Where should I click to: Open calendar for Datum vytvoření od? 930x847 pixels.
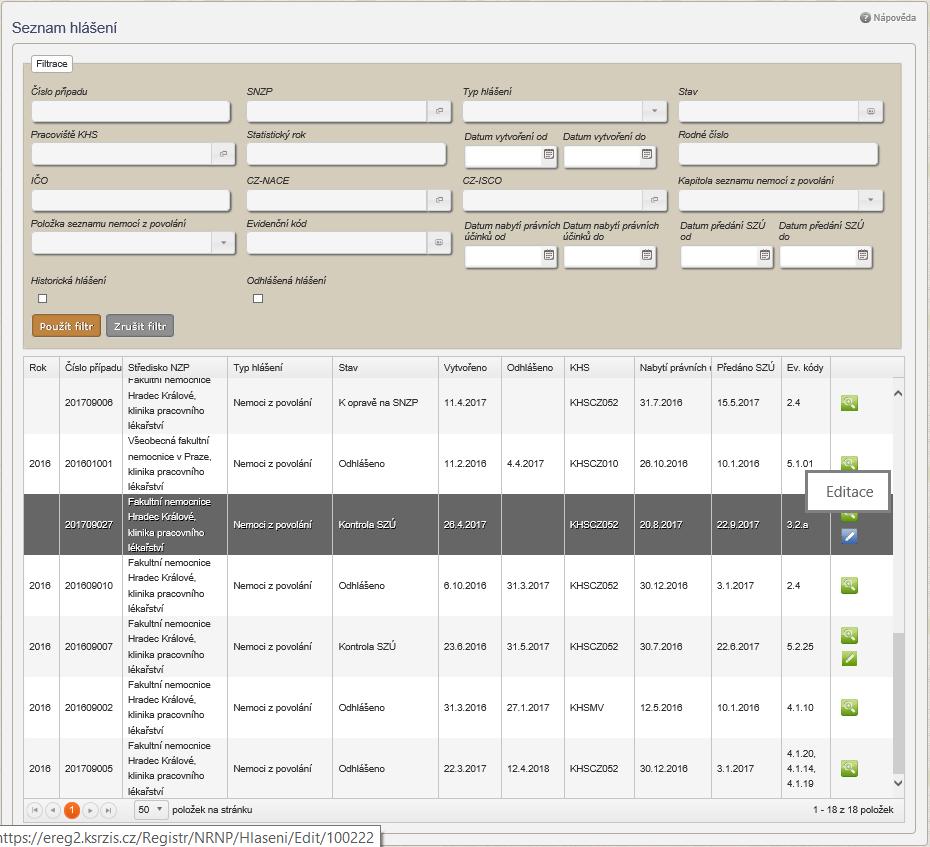click(x=549, y=154)
